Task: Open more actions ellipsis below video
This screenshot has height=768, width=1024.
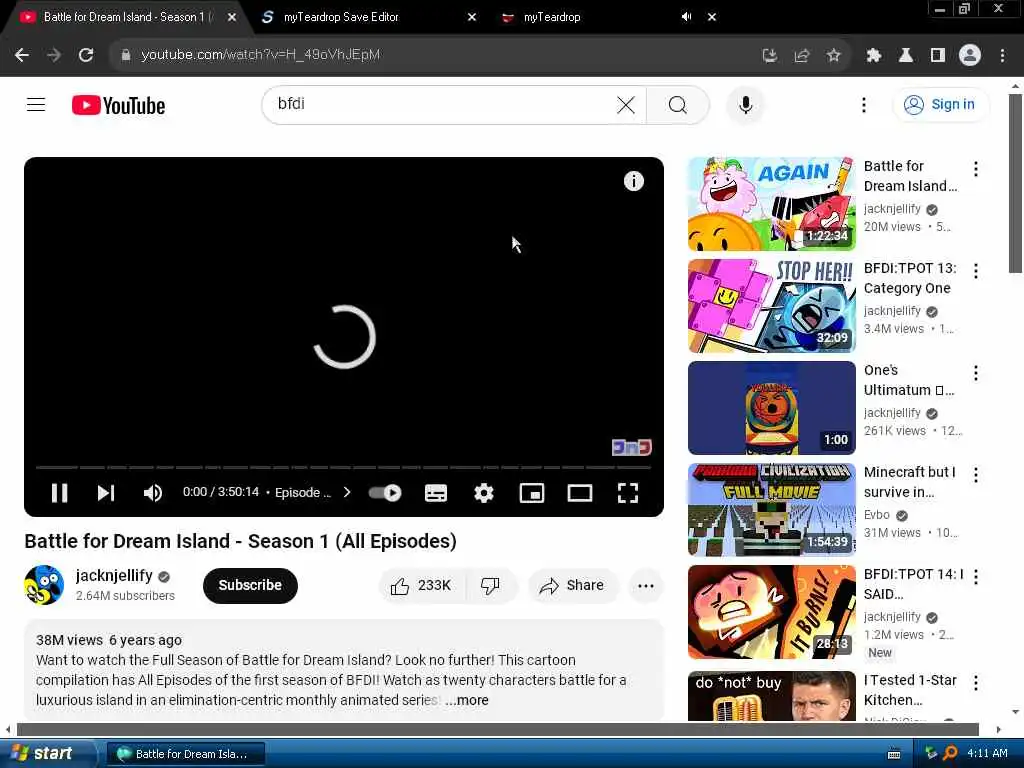Action: point(645,585)
